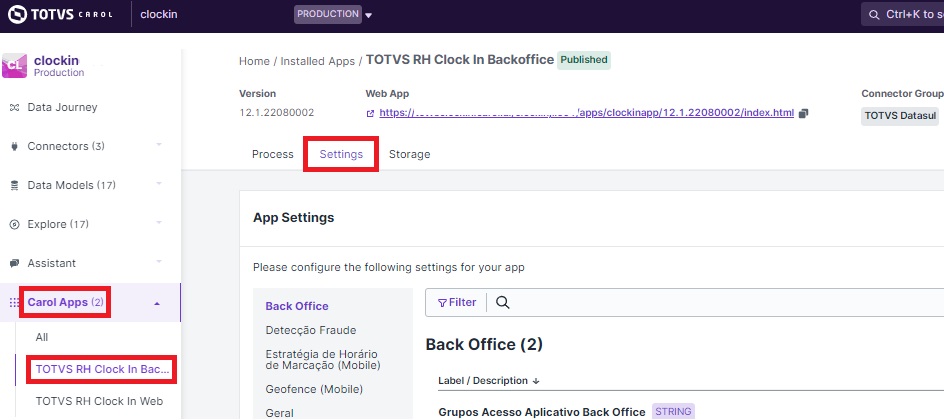
Task: Select the Geofence (Mobile) settings category
Action: 314,389
